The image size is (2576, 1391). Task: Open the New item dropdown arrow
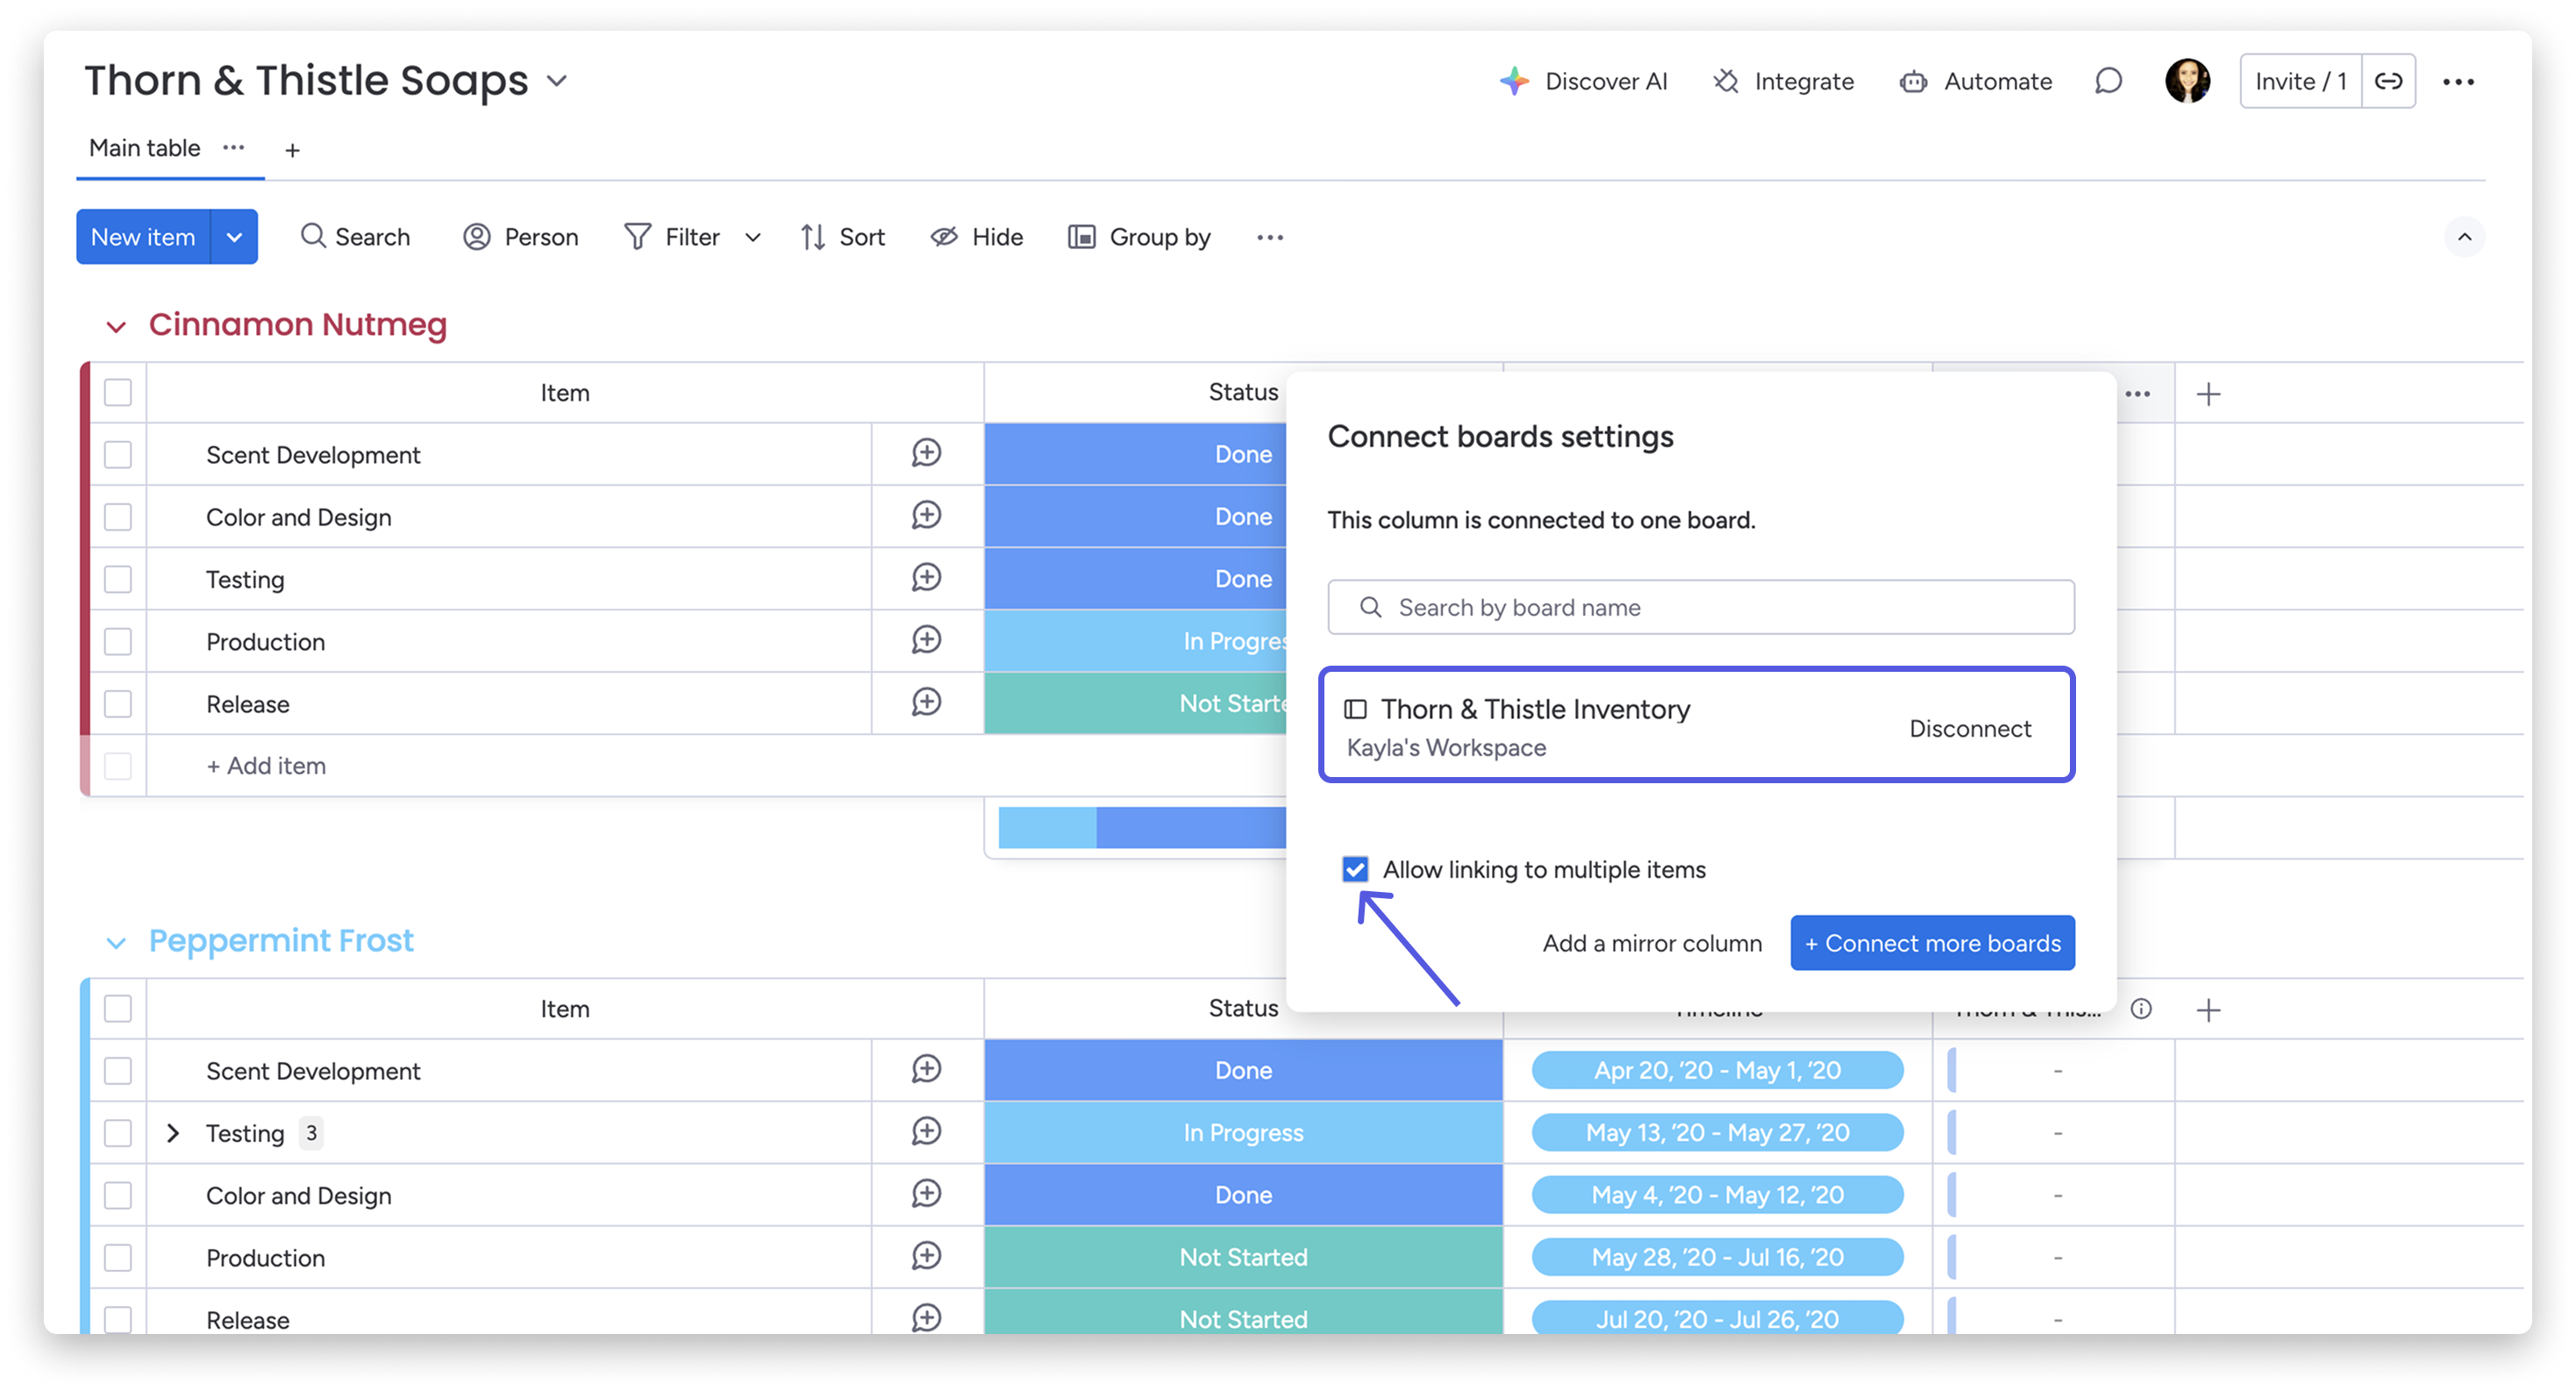(234, 237)
